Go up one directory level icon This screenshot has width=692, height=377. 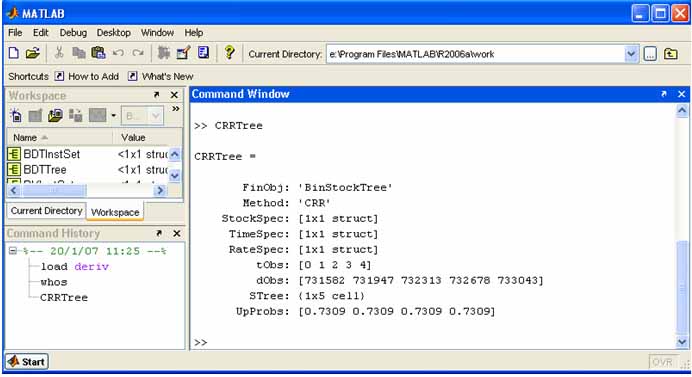(x=671, y=54)
